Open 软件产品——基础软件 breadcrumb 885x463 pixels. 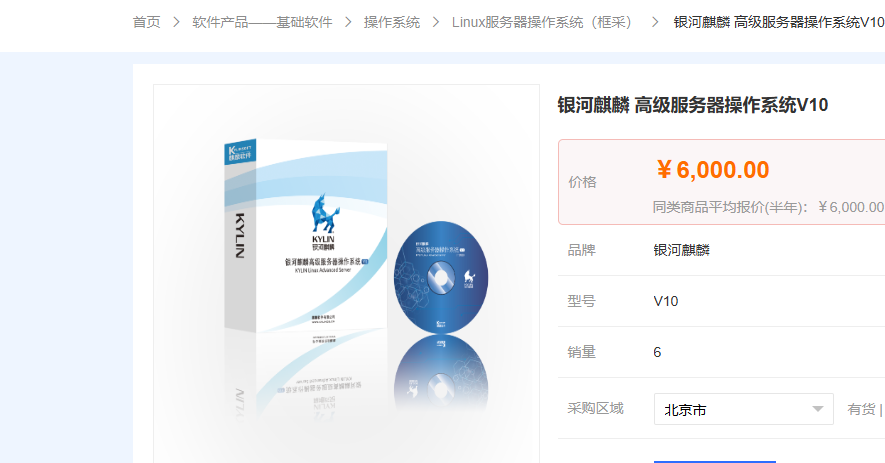262,22
